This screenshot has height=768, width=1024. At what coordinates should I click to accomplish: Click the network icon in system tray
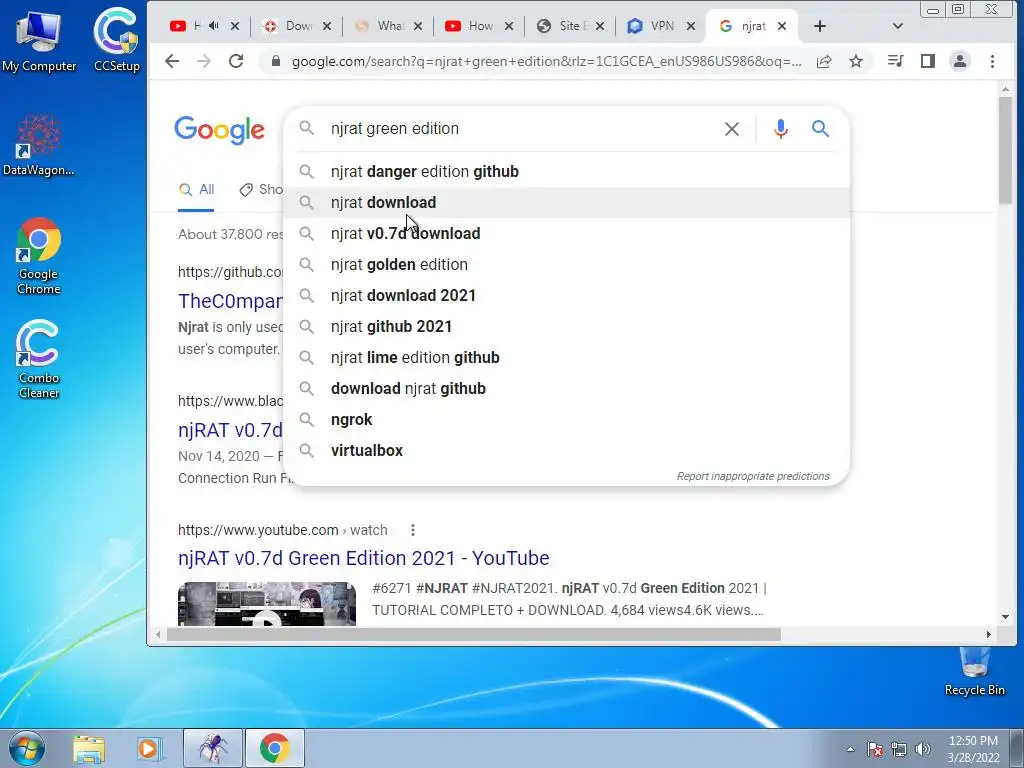pos(899,749)
